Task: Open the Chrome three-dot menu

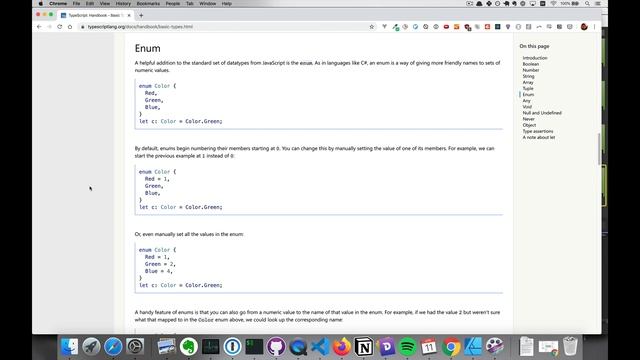Action: point(594,27)
